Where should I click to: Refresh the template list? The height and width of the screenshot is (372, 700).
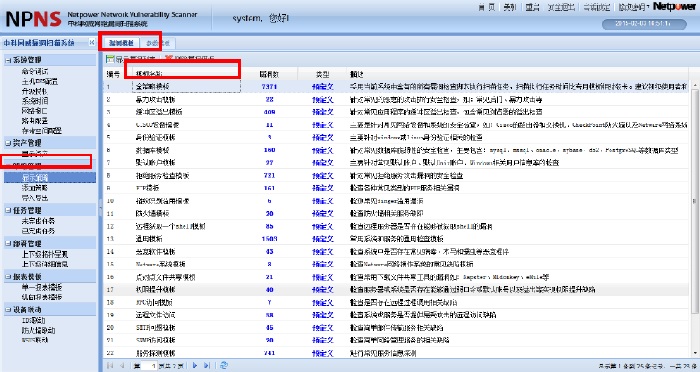click(x=224, y=365)
